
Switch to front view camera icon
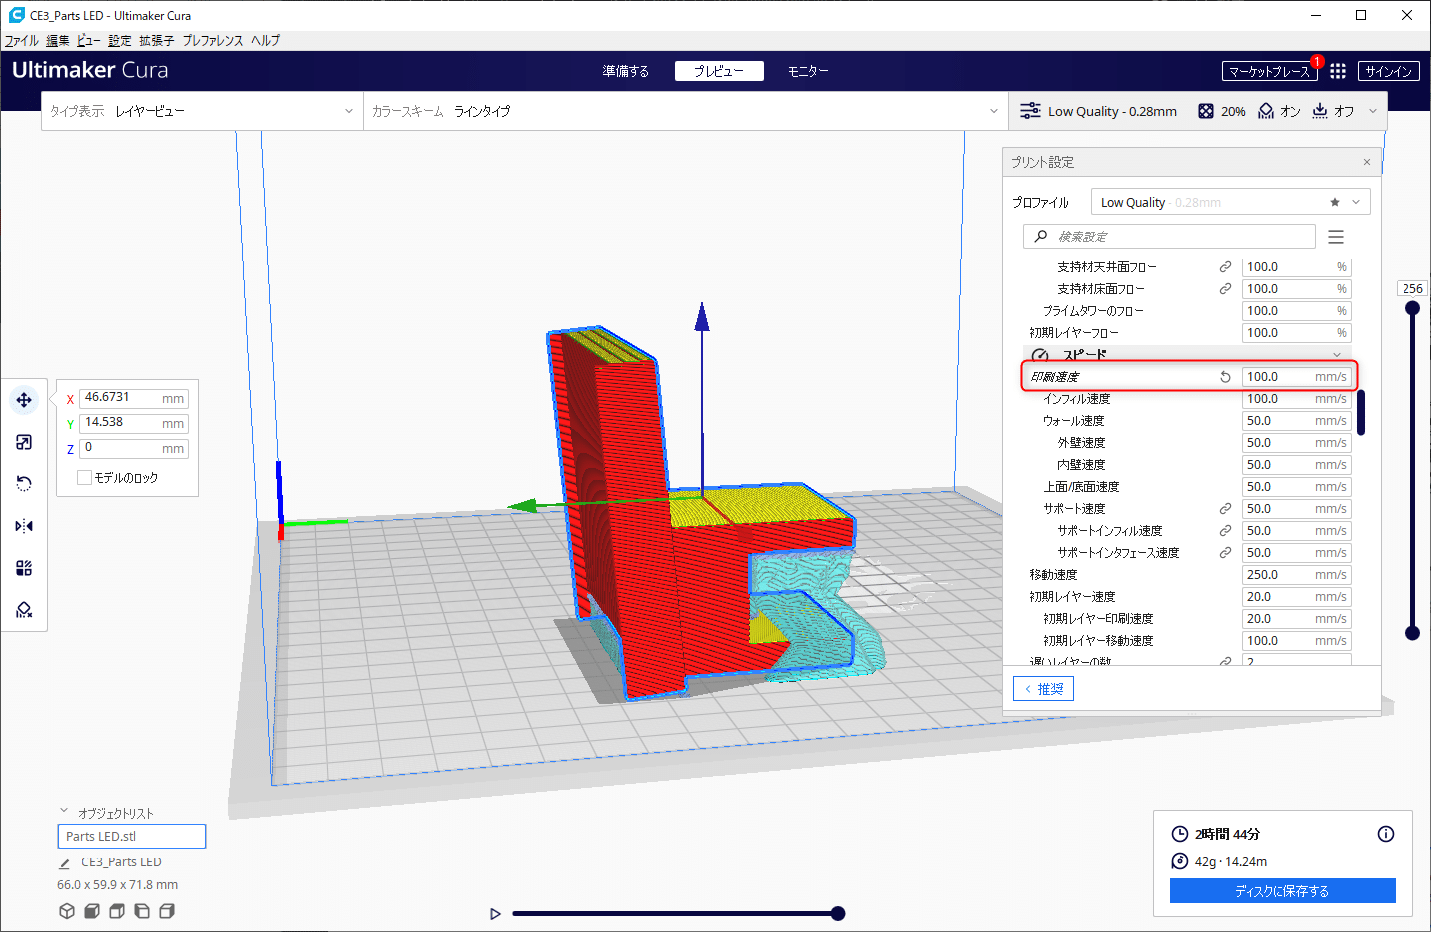(x=92, y=911)
